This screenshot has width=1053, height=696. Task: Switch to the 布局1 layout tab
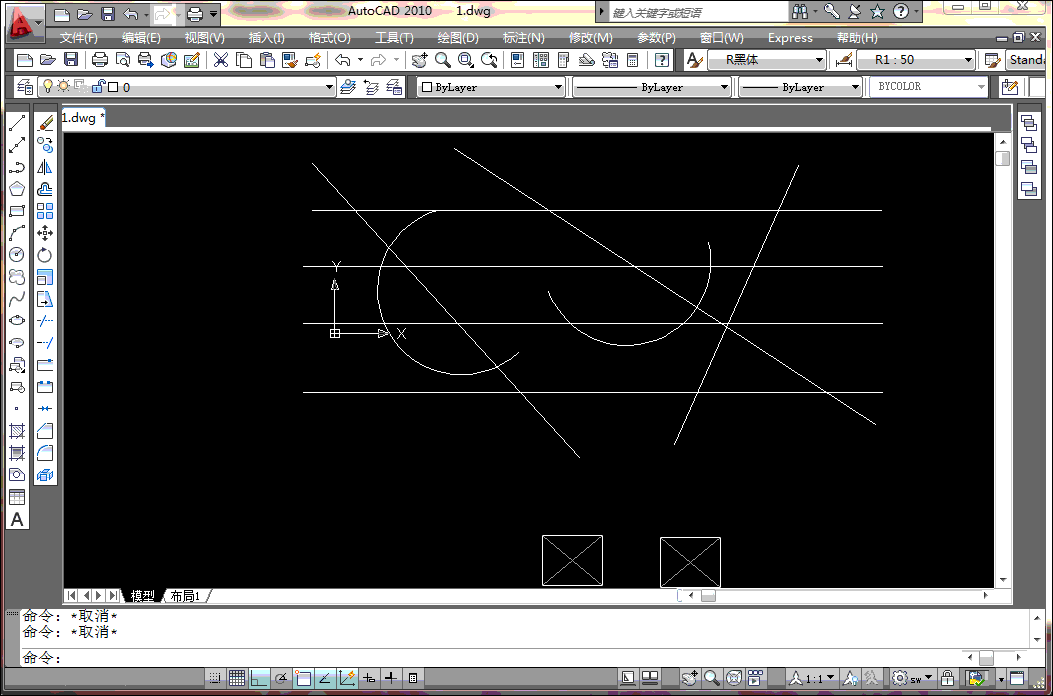185,596
